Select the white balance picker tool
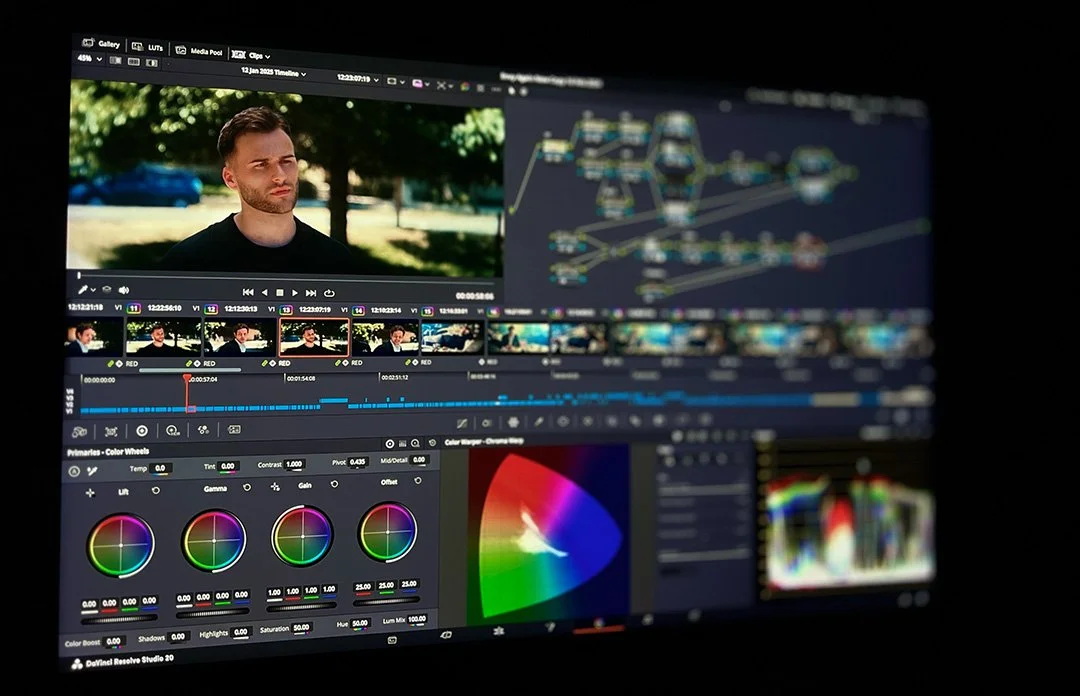 (92, 471)
